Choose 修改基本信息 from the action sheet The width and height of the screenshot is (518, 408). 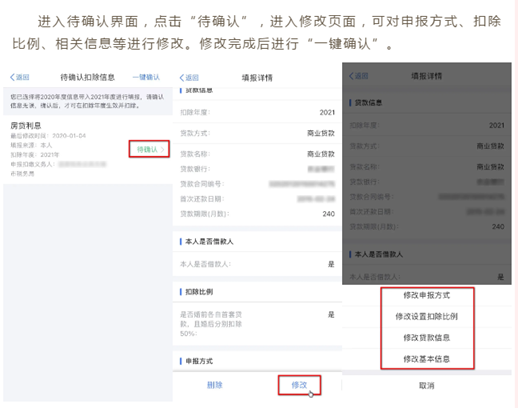point(427,359)
